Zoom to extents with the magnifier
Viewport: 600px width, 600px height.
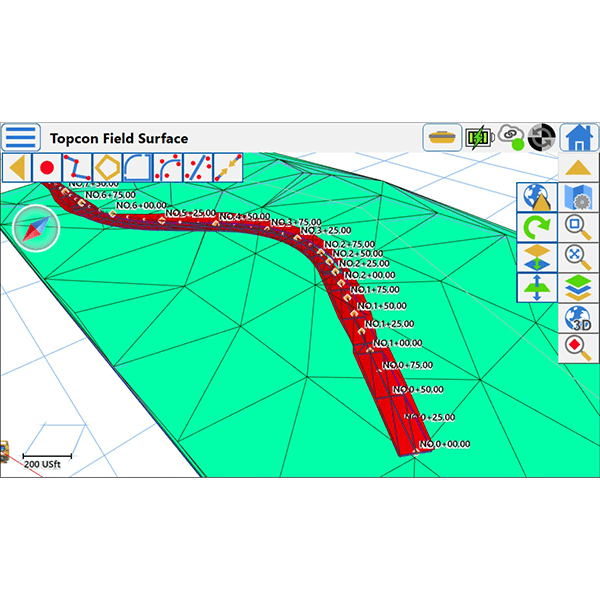[578, 258]
